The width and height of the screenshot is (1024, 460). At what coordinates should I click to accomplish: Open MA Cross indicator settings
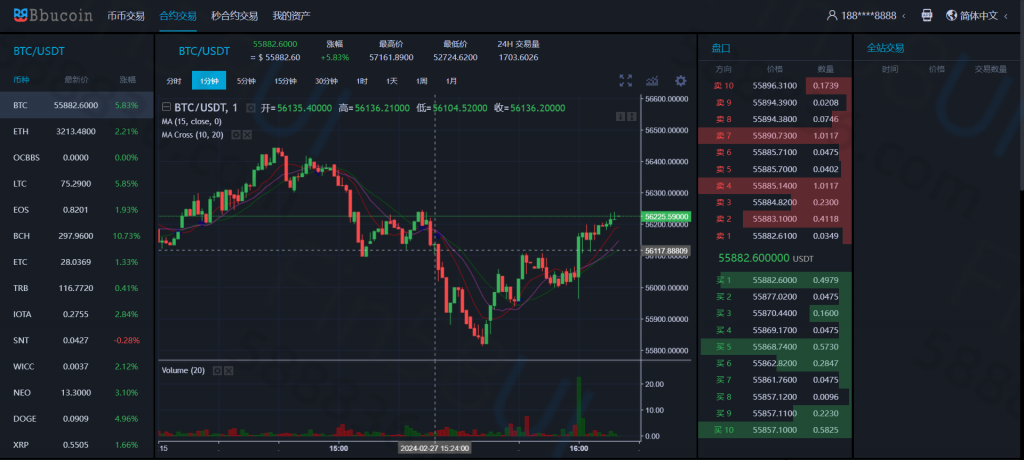click(x=236, y=134)
